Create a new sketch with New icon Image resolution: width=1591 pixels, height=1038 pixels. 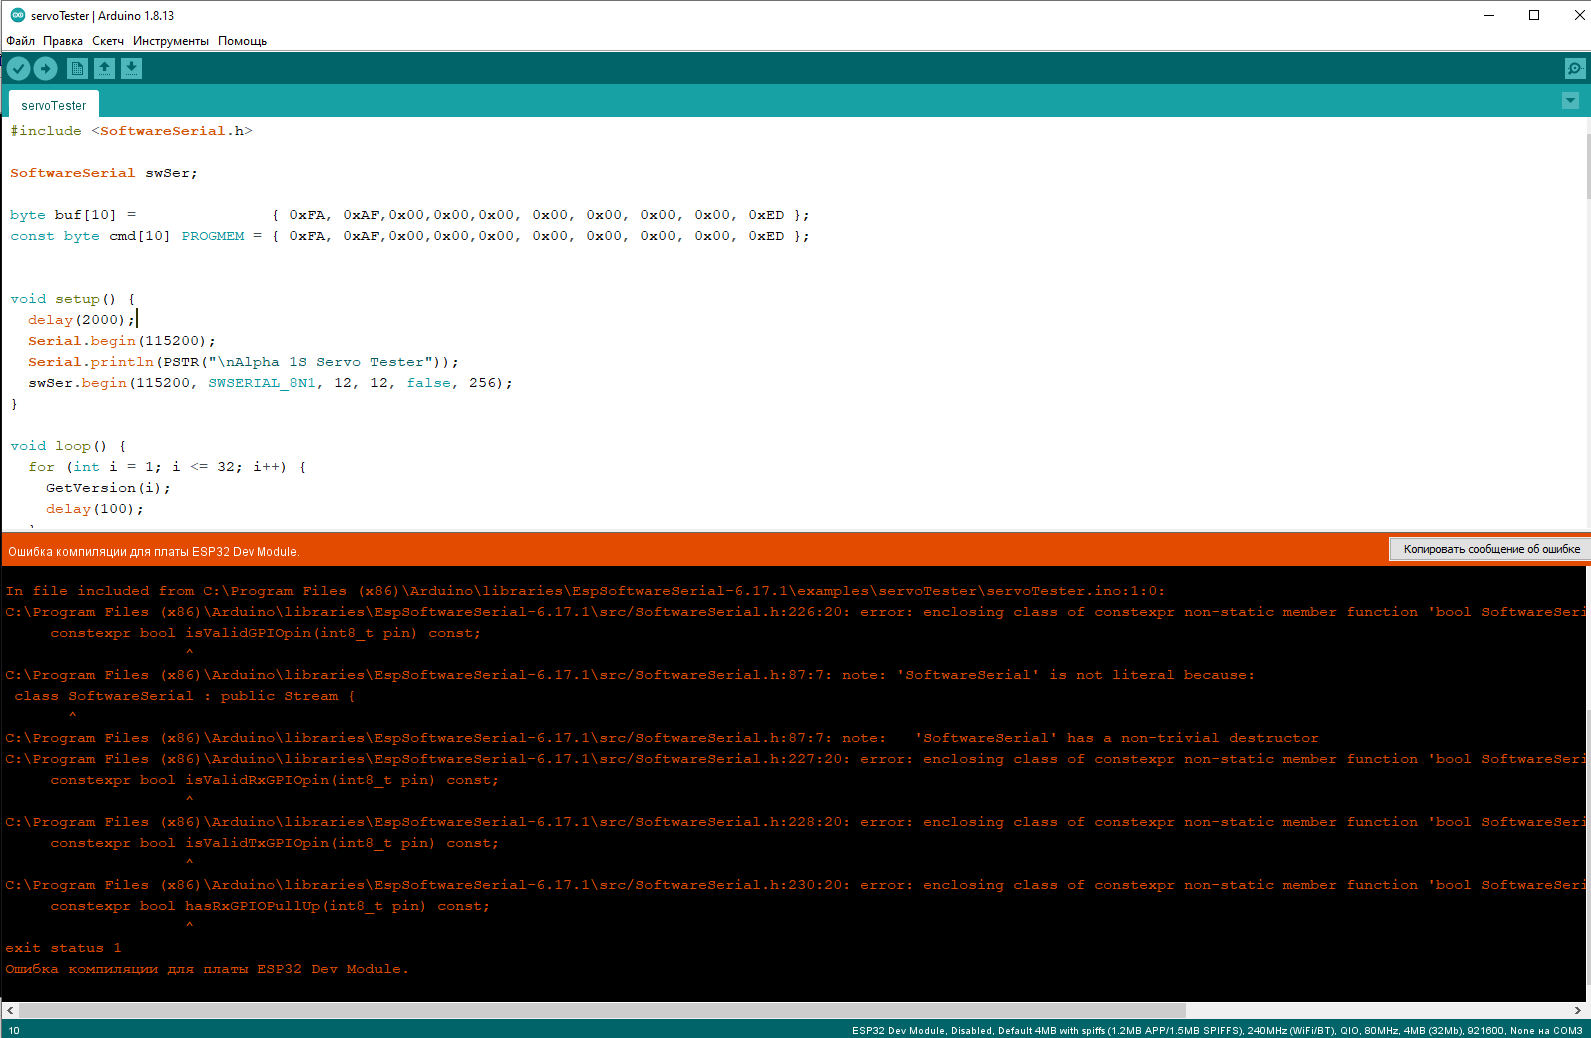click(77, 68)
